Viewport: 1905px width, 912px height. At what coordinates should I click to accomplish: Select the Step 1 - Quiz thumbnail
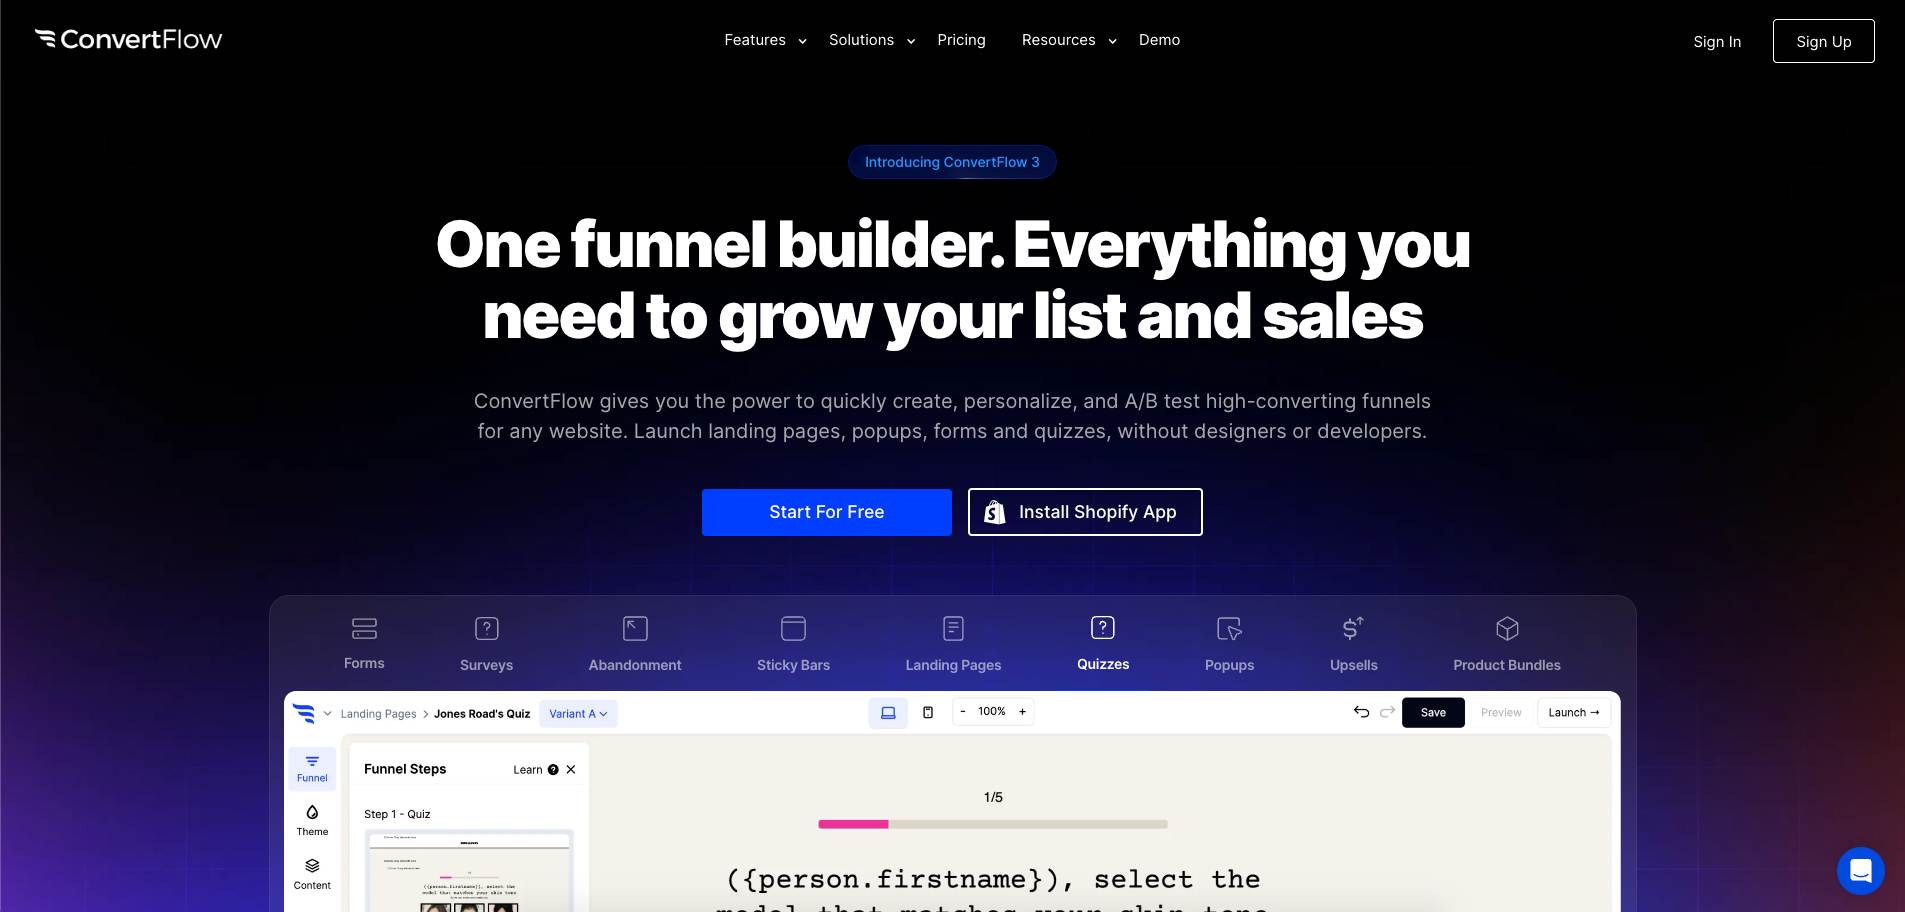pos(469,871)
